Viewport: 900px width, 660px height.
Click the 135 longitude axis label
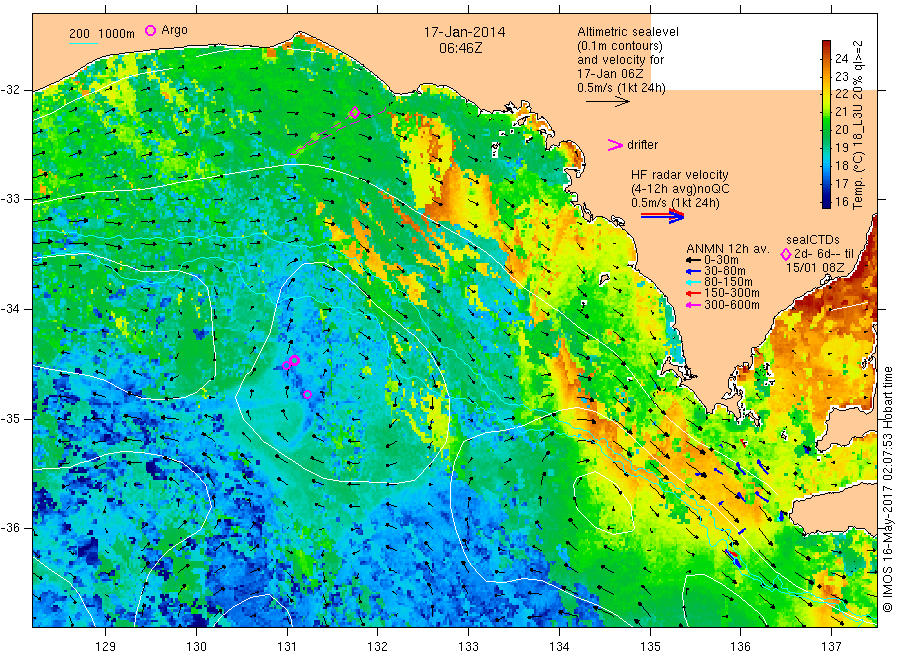(x=650, y=647)
